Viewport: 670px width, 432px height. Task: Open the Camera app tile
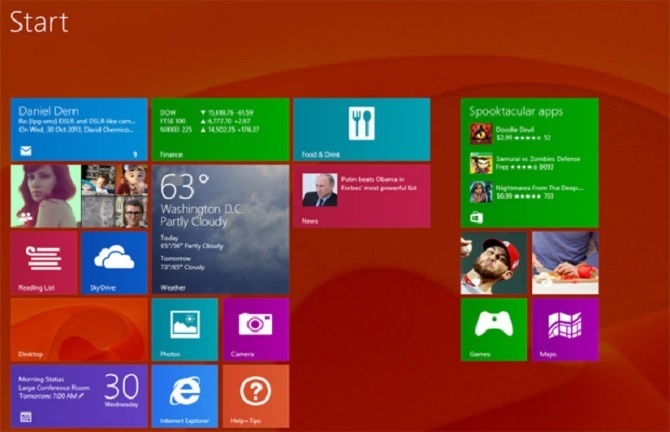(x=255, y=329)
